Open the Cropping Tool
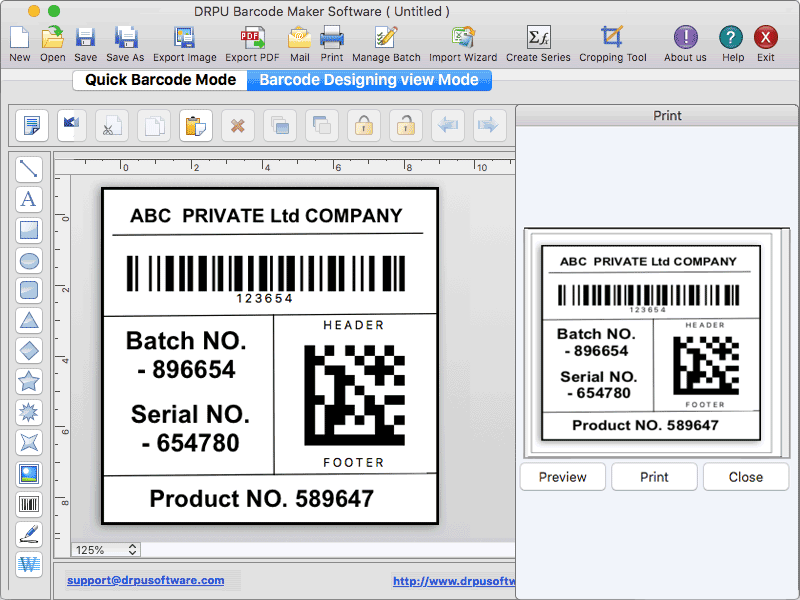The width and height of the screenshot is (800, 600). pyautogui.click(x=612, y=42)
